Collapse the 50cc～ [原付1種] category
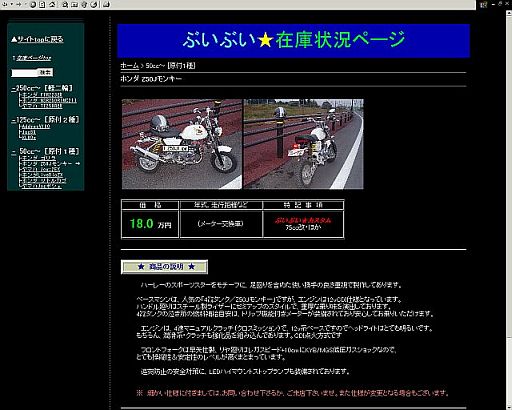This screenshot has width=512, height=410. [13, 152]
